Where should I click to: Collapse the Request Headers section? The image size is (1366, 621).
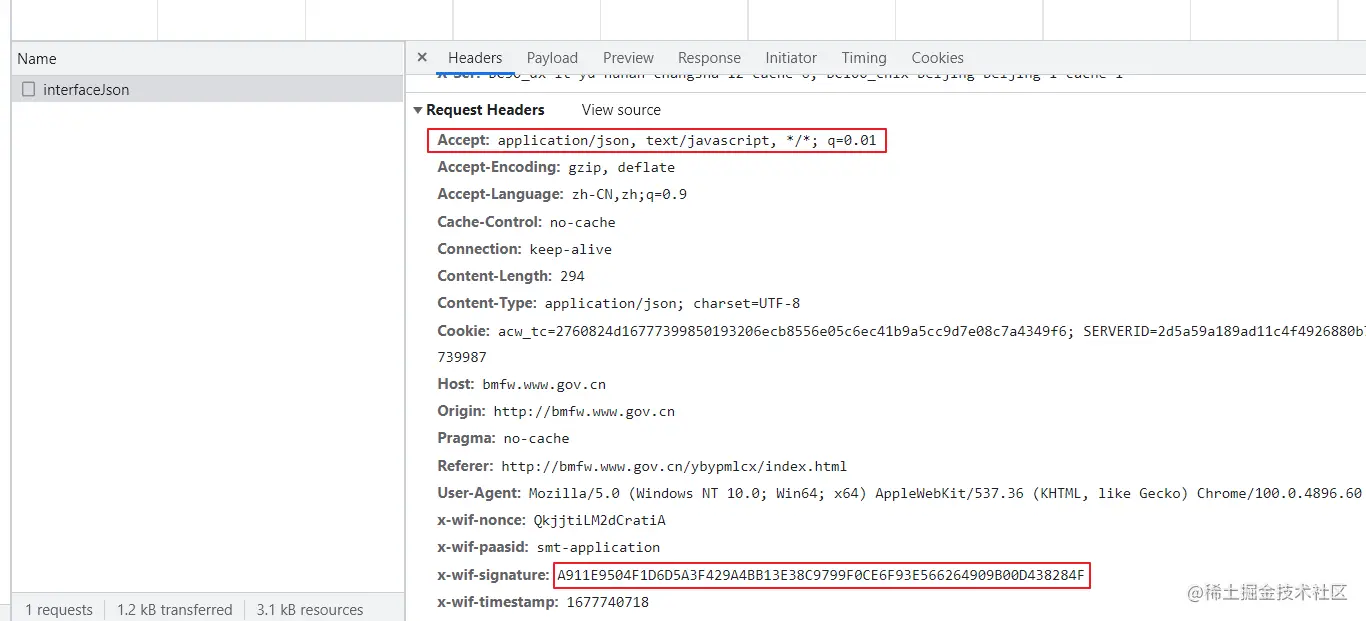coord(418,110)
